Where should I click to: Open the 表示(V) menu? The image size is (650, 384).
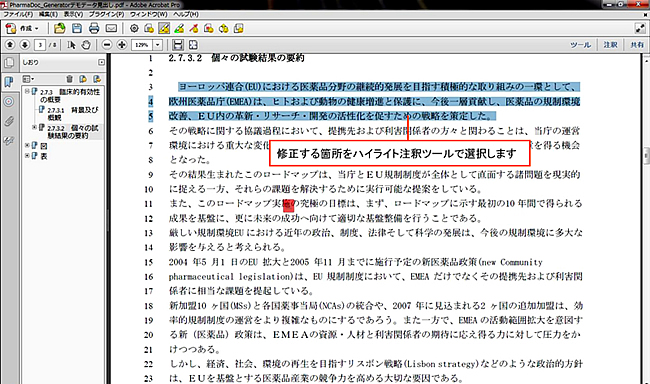point(73,14)
